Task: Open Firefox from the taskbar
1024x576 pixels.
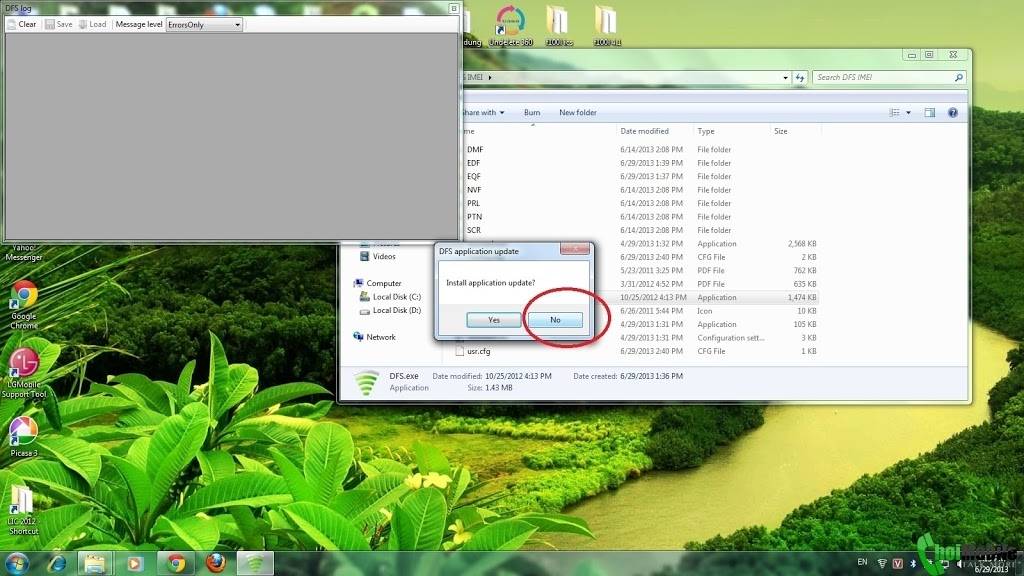Action: [216, 563]
